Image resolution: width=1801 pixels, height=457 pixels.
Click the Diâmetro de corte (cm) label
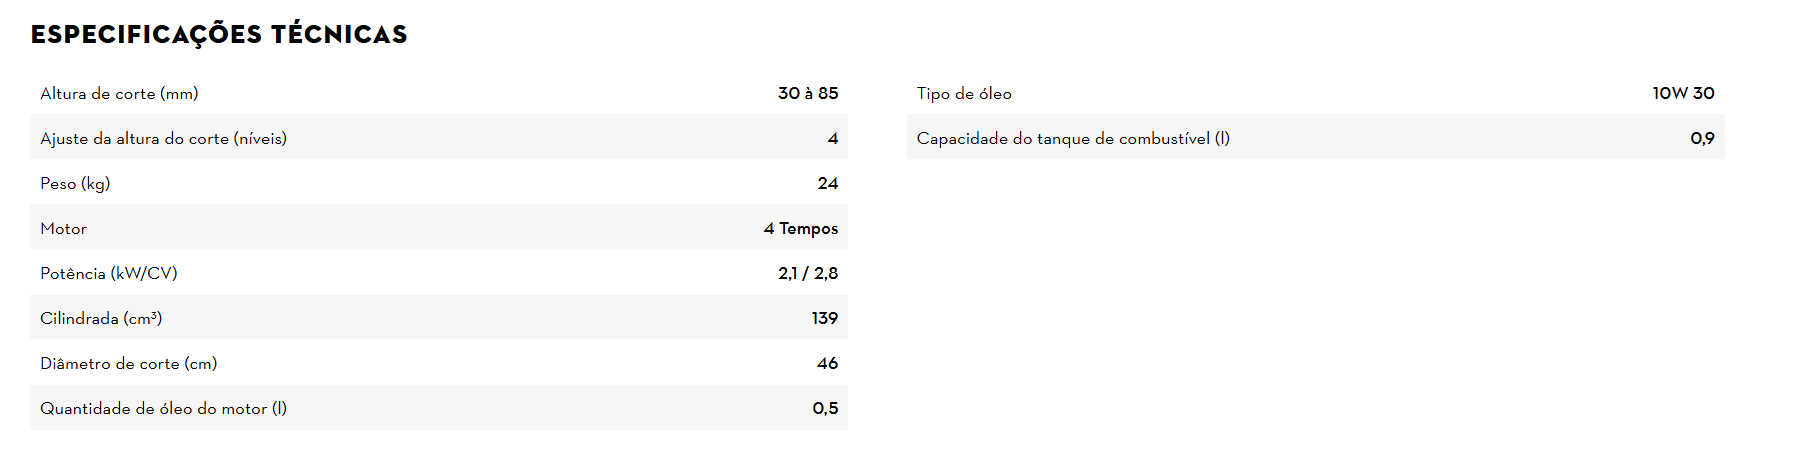point(128,363)
